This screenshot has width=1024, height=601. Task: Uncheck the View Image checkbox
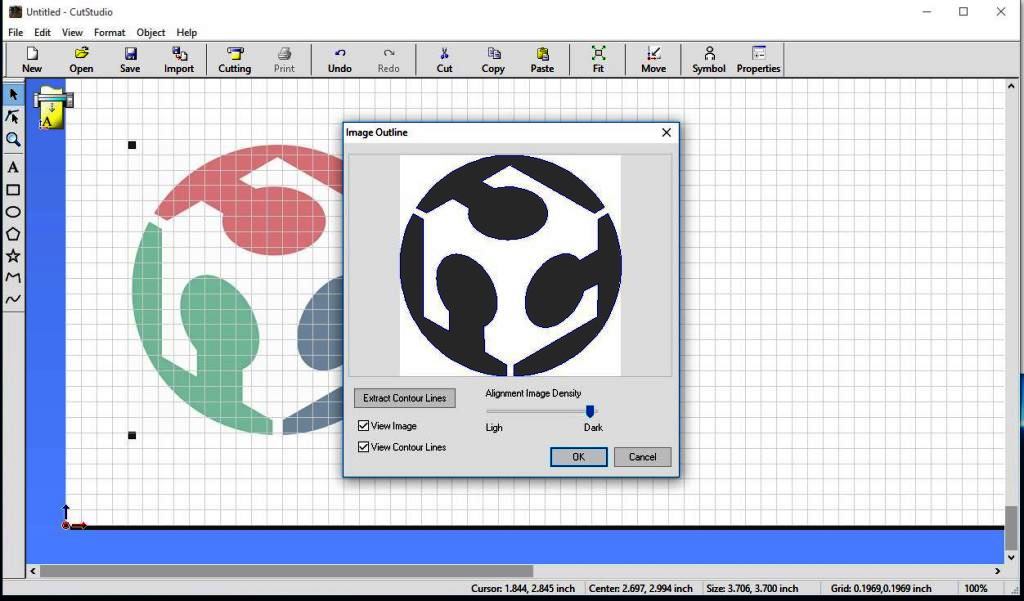tap(364, 426)
